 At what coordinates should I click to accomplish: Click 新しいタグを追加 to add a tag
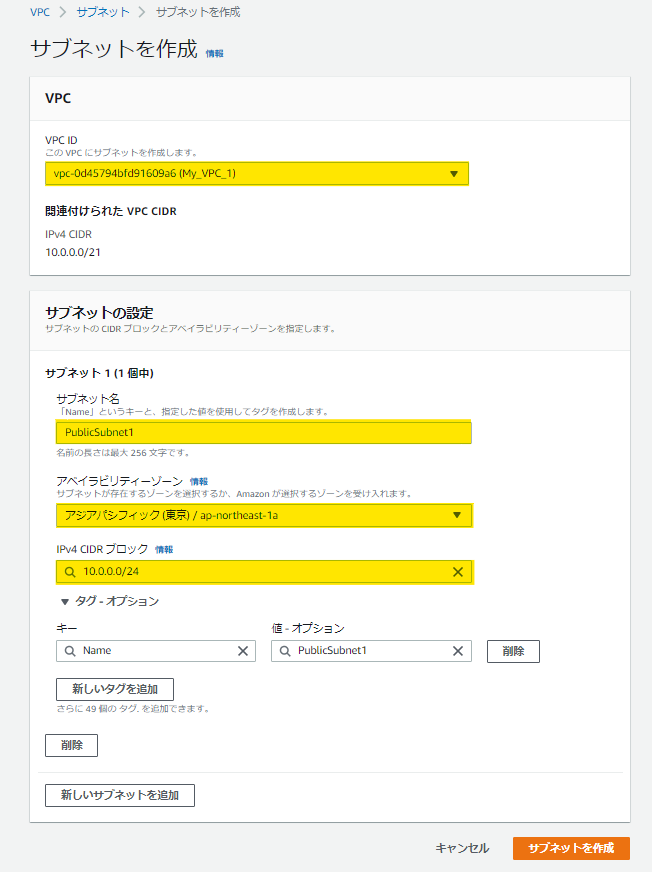(x=115, y=689)
